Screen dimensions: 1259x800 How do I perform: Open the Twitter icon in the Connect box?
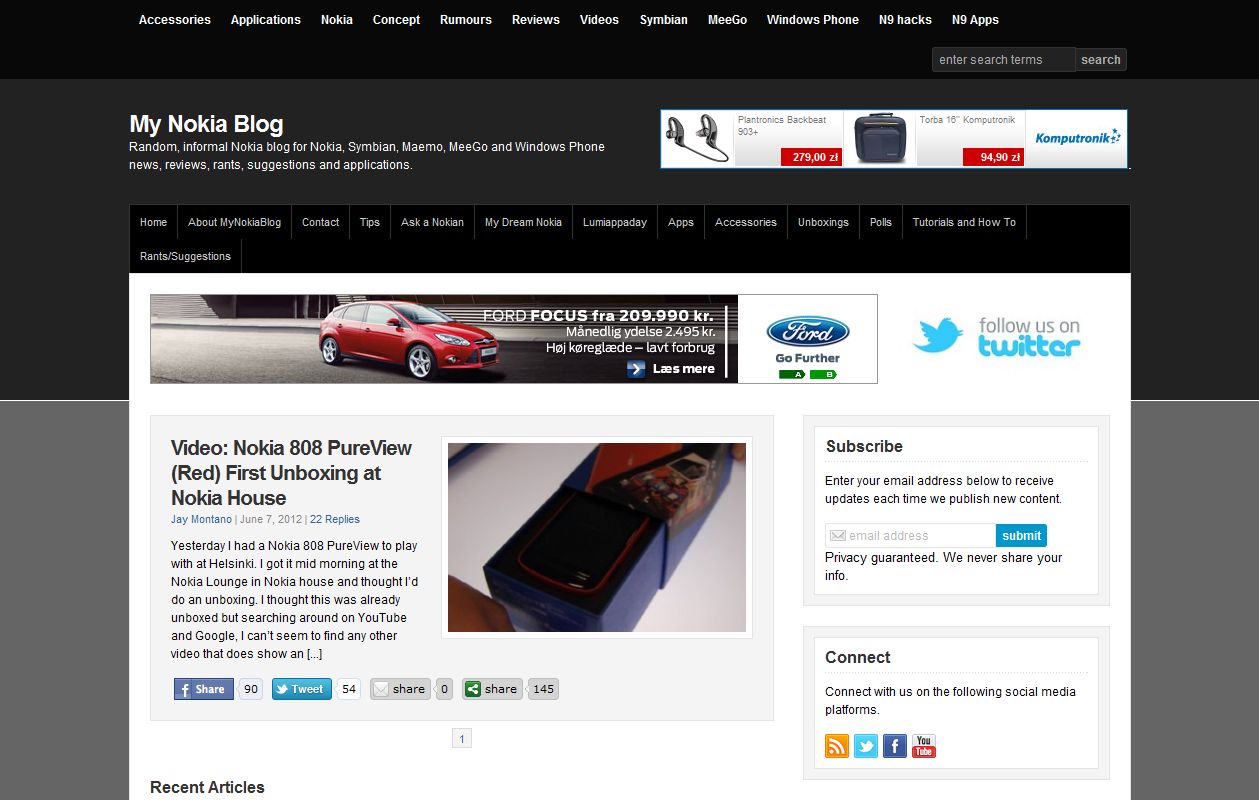click(866, 746)
